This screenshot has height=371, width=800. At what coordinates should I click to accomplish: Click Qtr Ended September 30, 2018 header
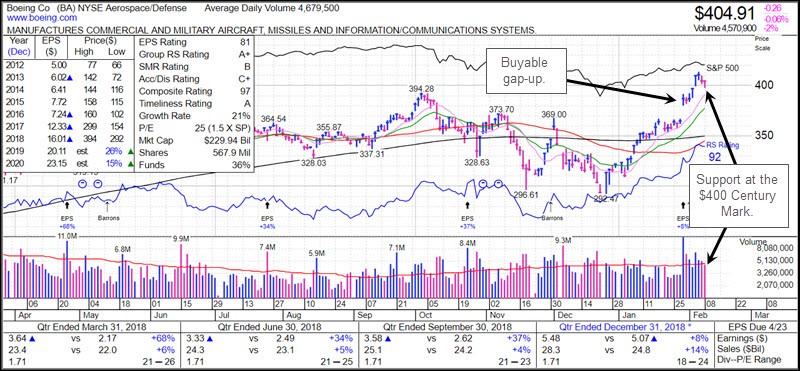pos(447,327)
